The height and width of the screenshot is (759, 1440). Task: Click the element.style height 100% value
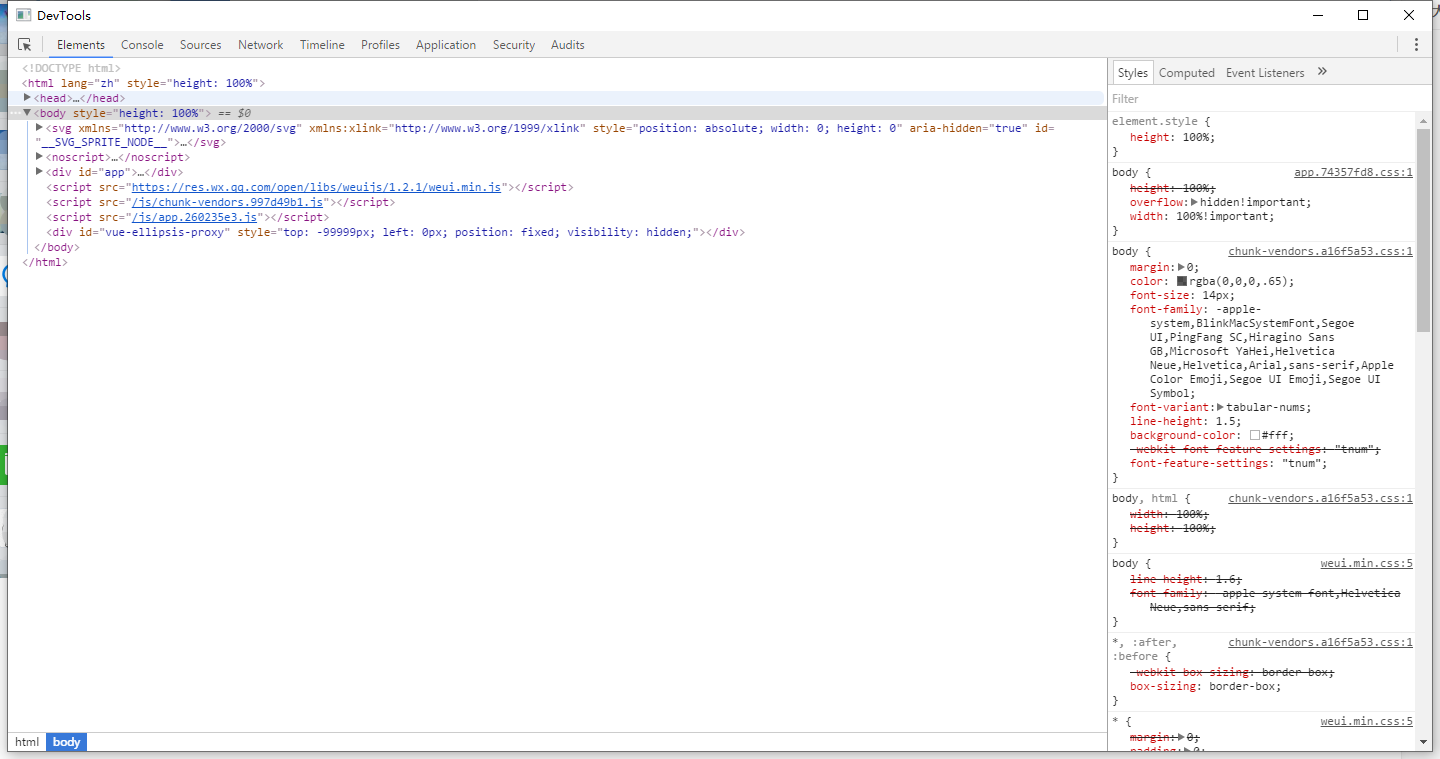[1196, 137]
